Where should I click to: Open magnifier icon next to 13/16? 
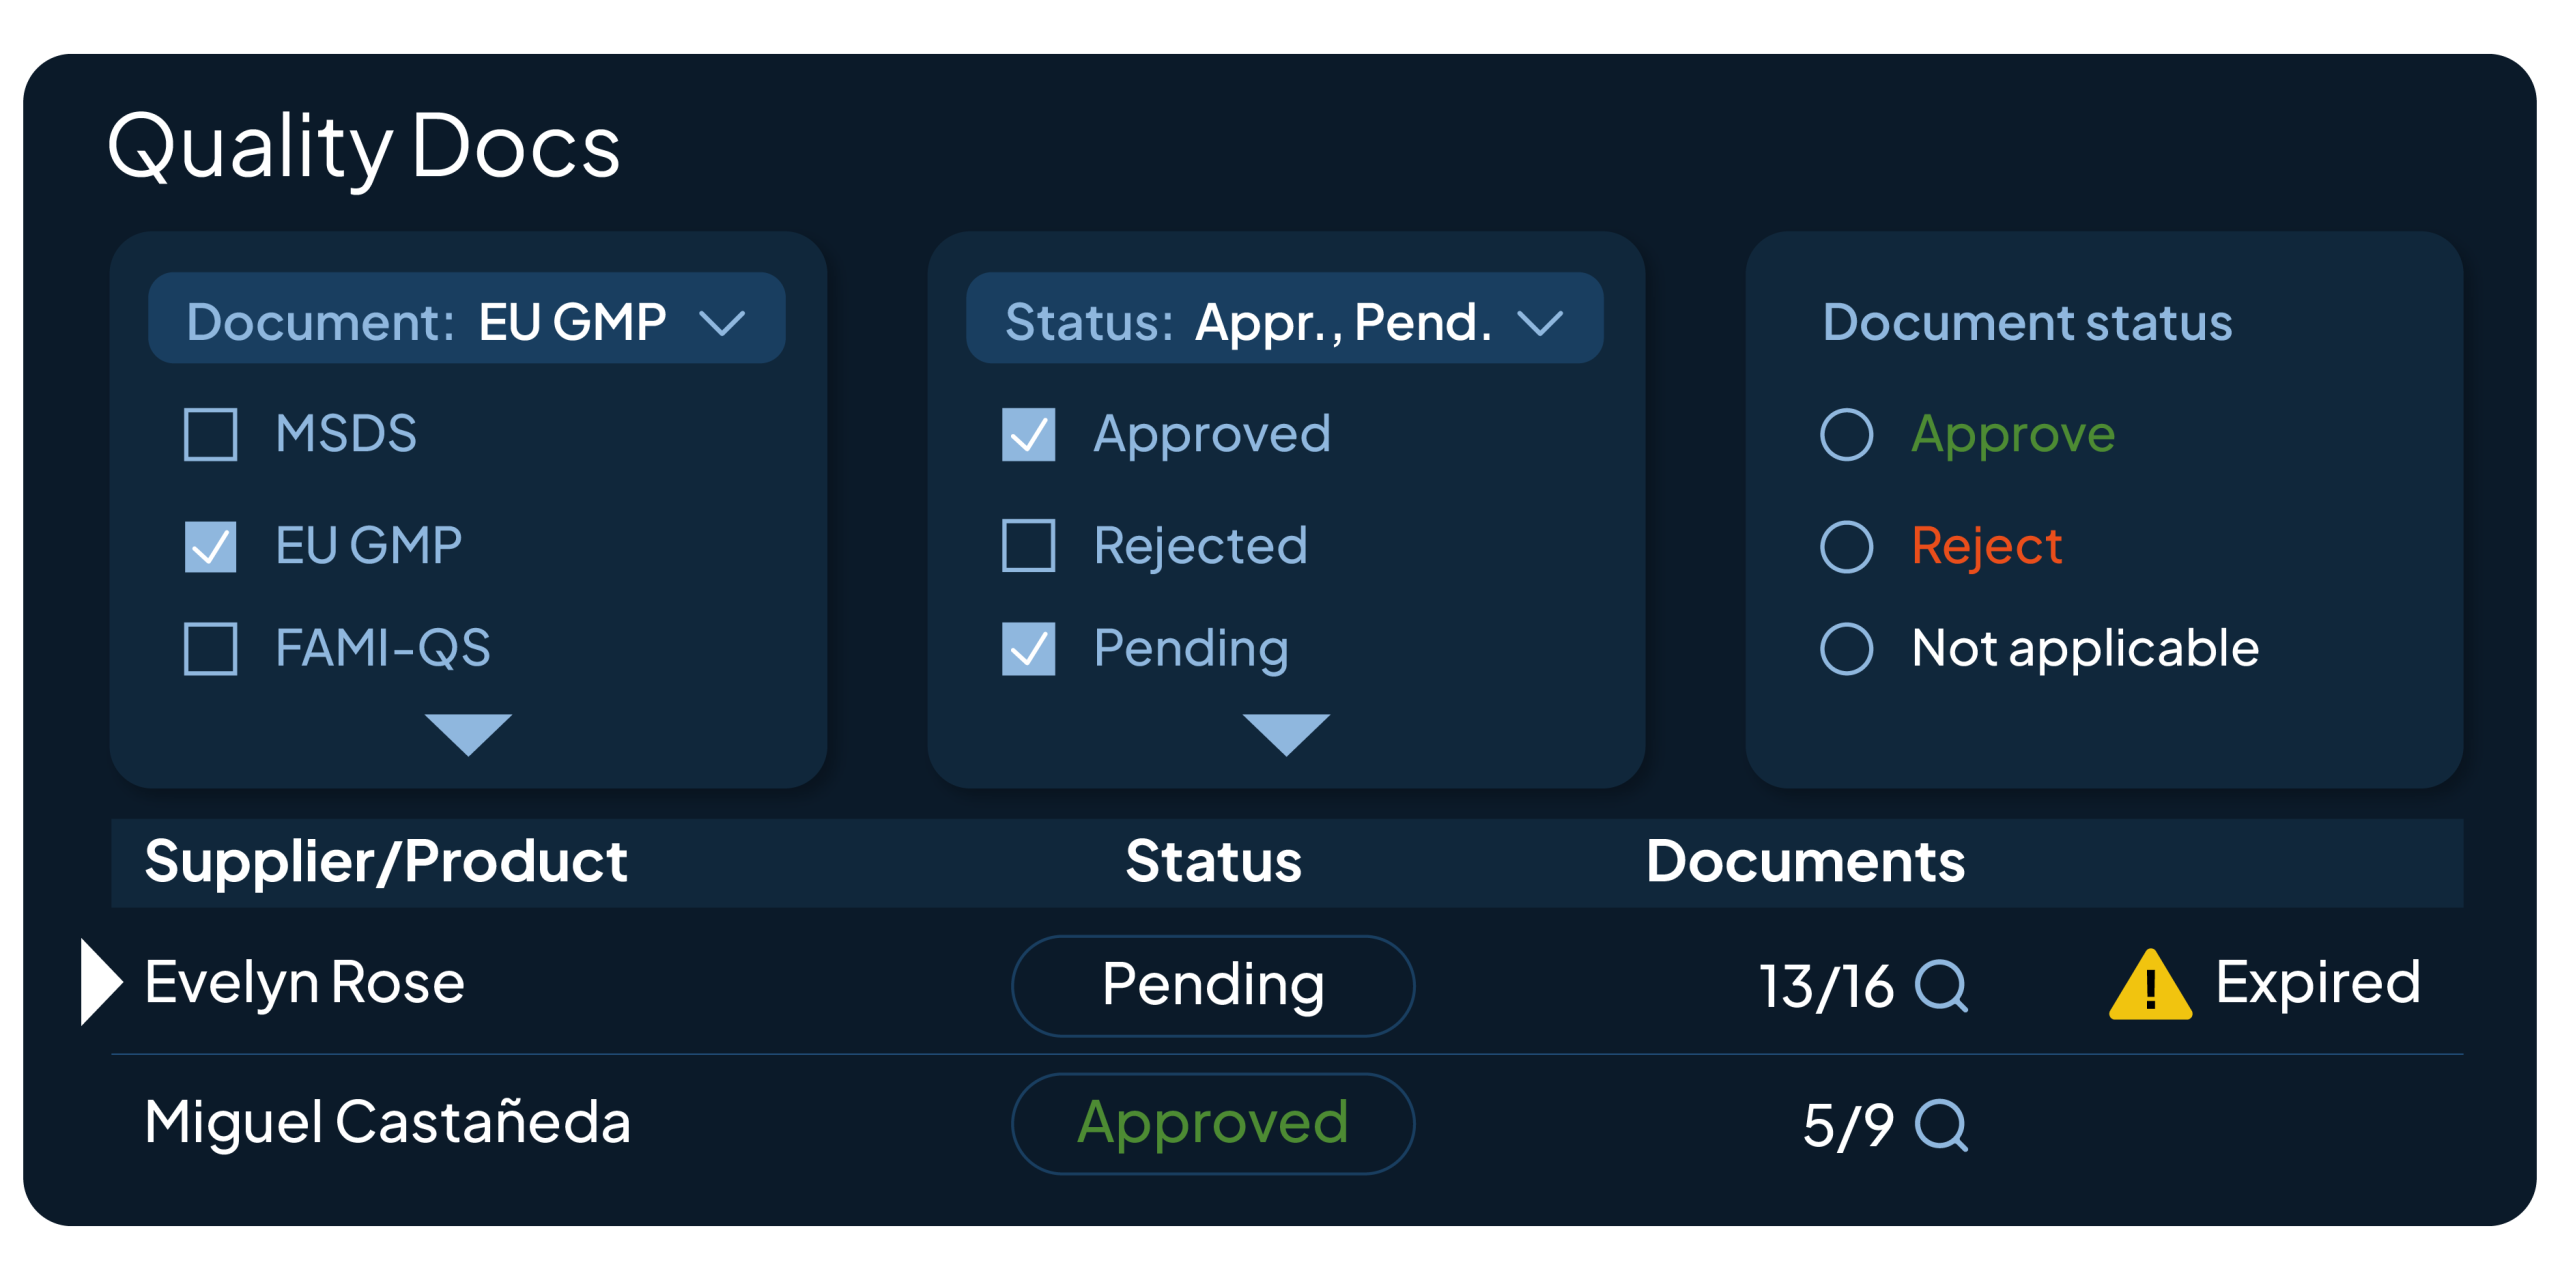(1941, 986)
